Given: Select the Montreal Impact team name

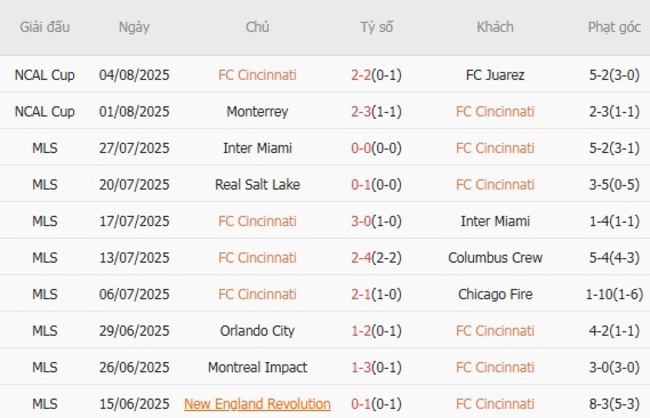Looking at the screenshot, I should pos(257,367).
